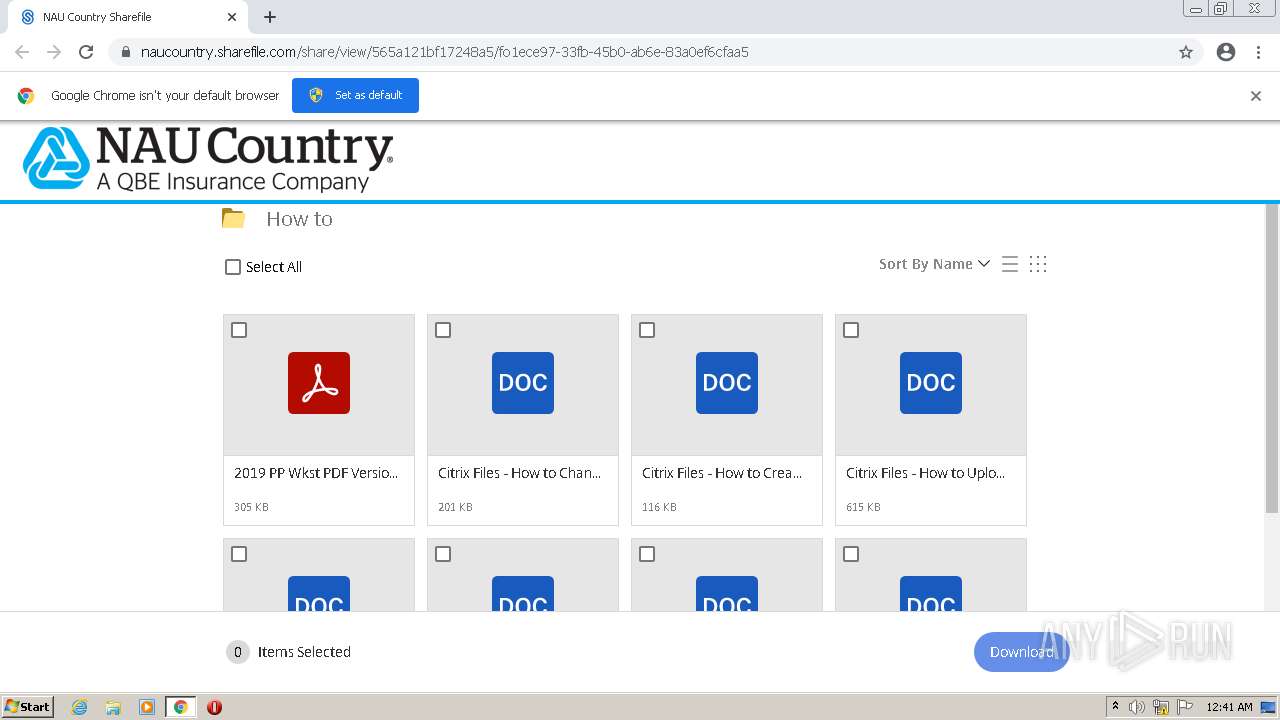1280x720 pixels.
Task: Open media player from taskbar
Action: tap(146, 707)
